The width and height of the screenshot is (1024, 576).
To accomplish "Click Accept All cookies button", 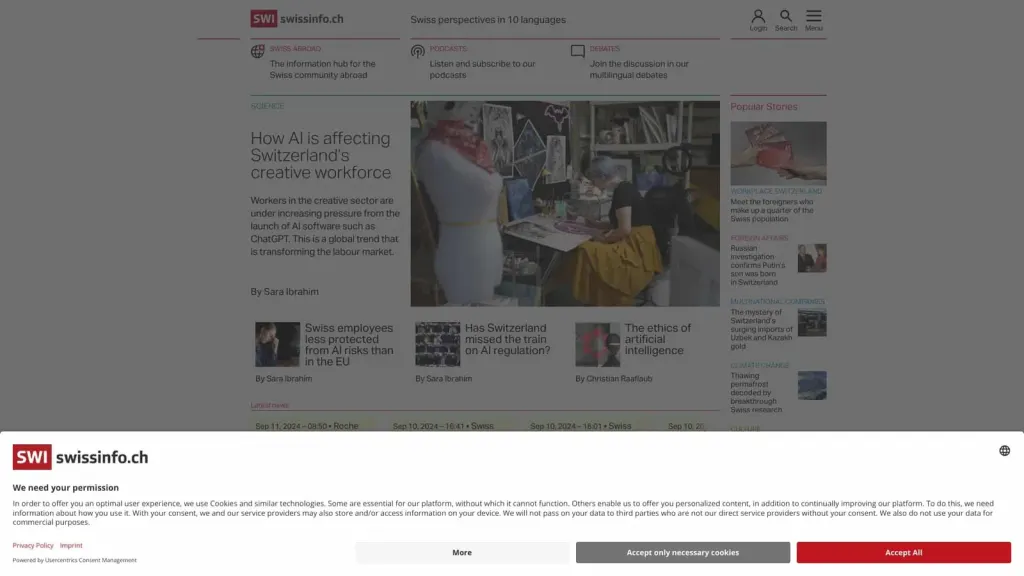I will point(903,552).
